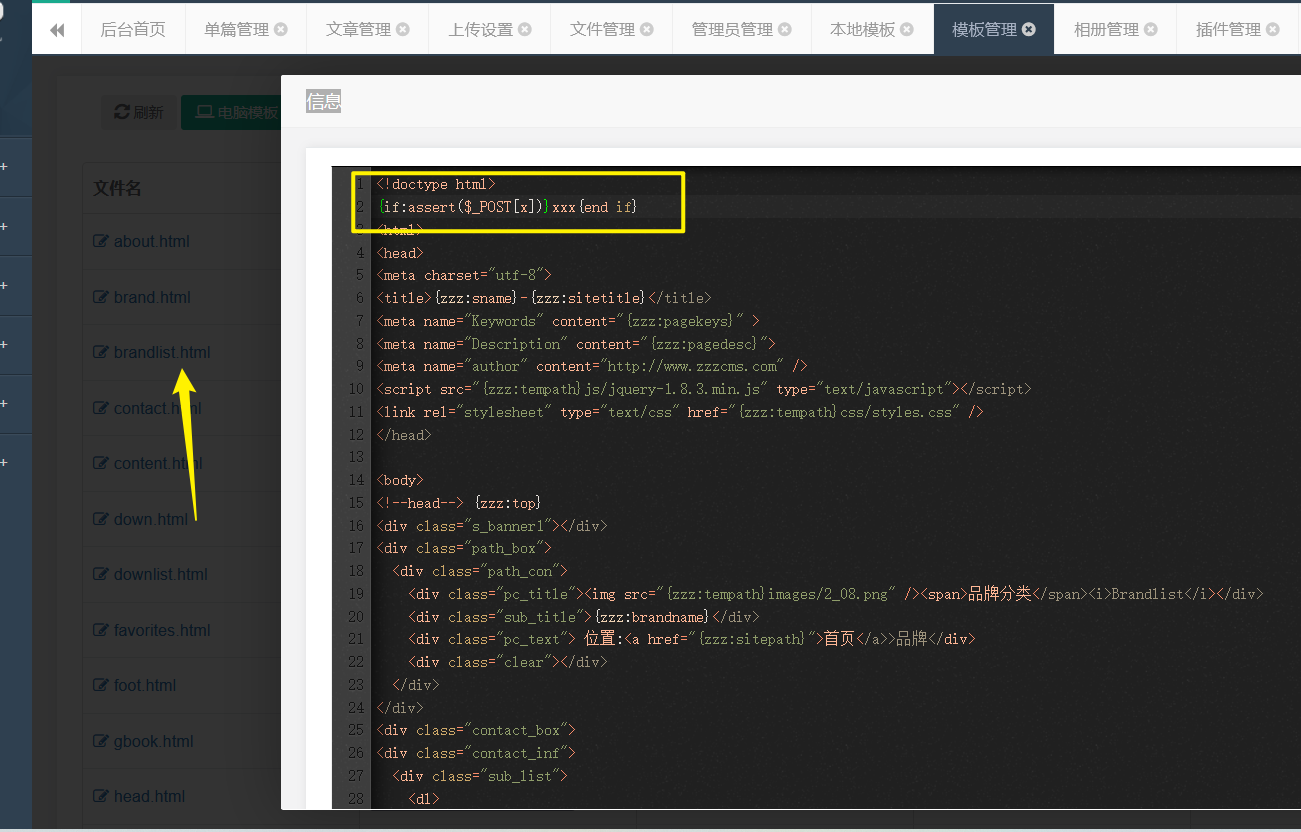This screenshot has height=832, width=1301.
Task: Click the 文件名 column header
Action: pos(118,188)
